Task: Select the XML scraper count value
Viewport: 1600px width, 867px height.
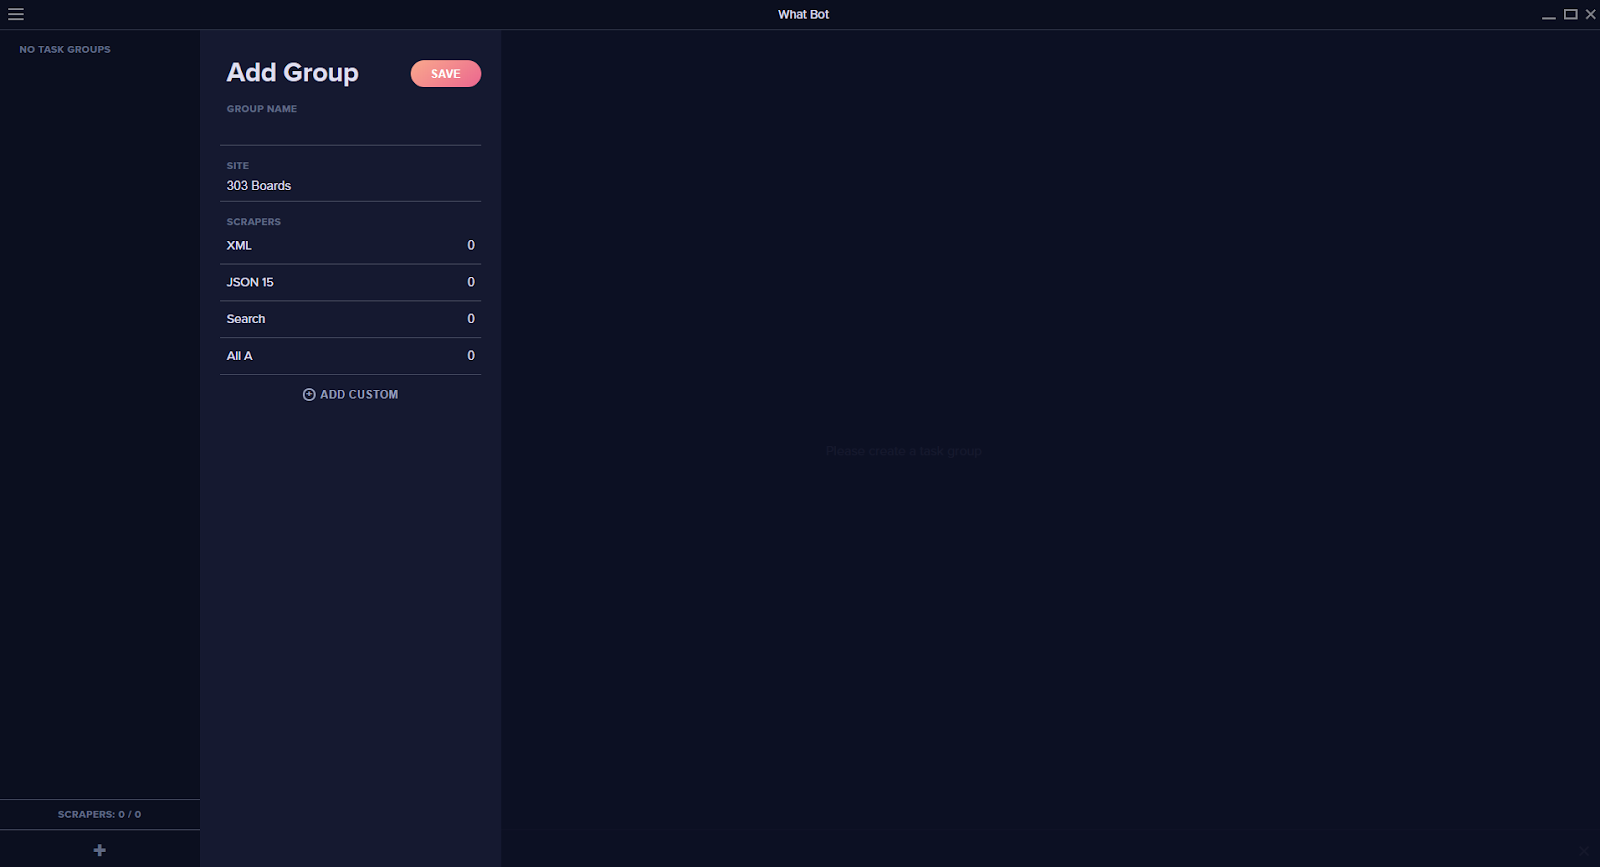Action: pyautogui.click(x=470, y=246)
